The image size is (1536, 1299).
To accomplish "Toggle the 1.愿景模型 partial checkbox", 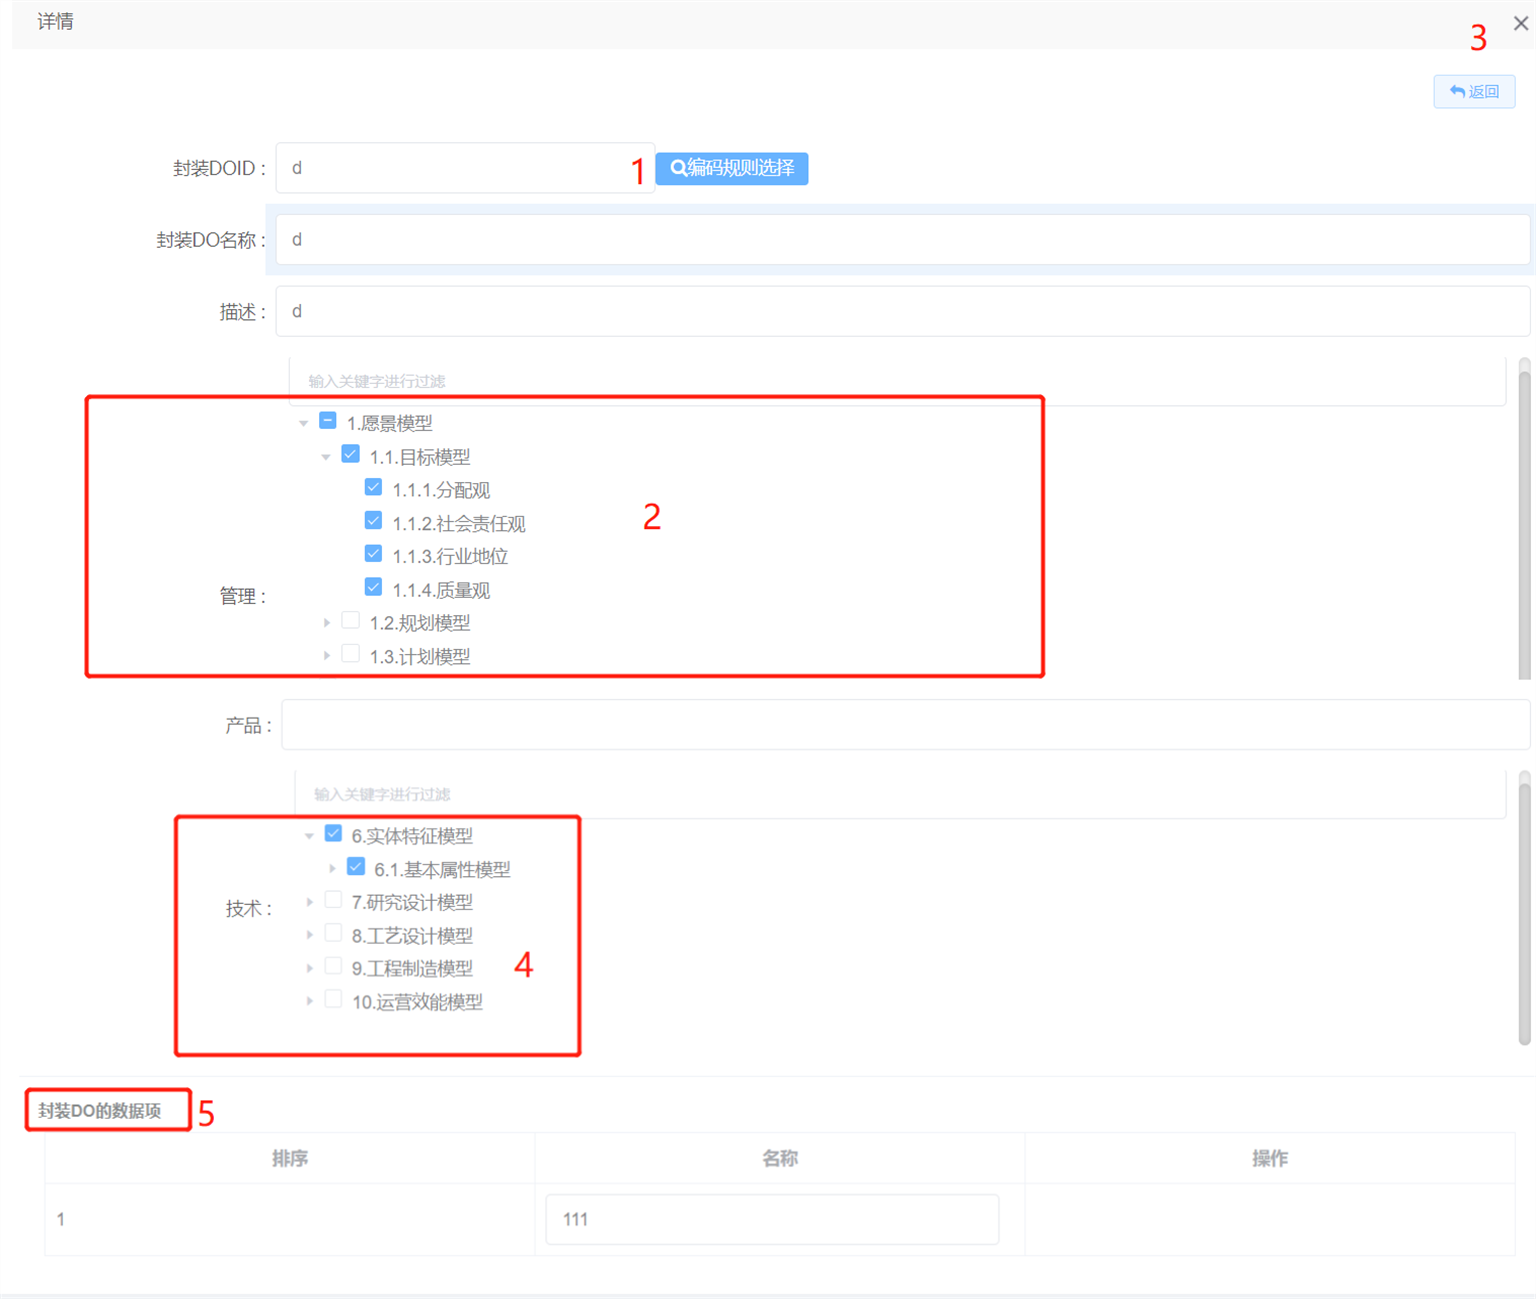I will pyautogui.click(x=328, y=421).
